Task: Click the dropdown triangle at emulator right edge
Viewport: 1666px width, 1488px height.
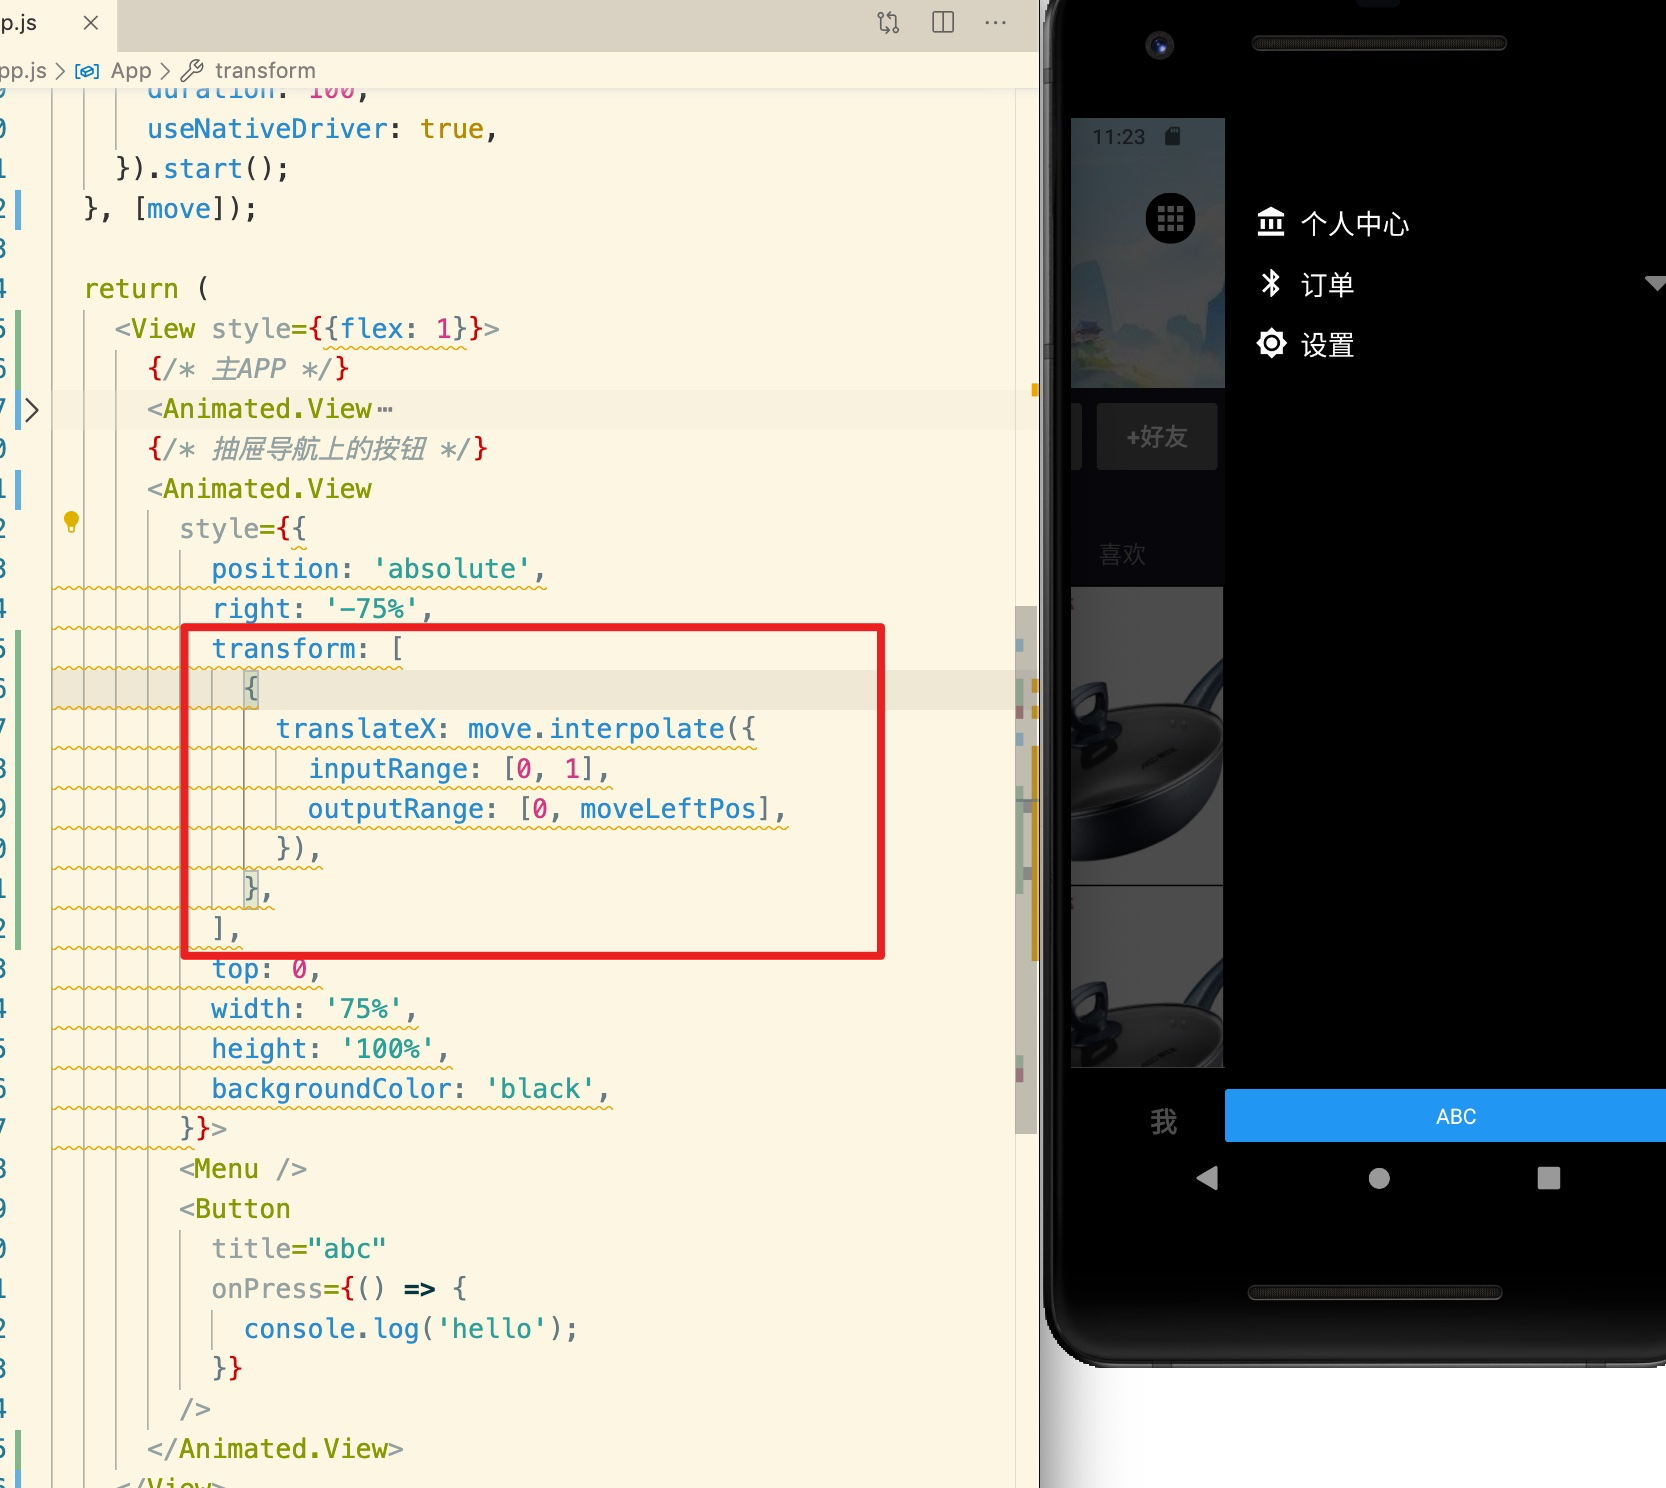Action: click(x=1656, y=283)
